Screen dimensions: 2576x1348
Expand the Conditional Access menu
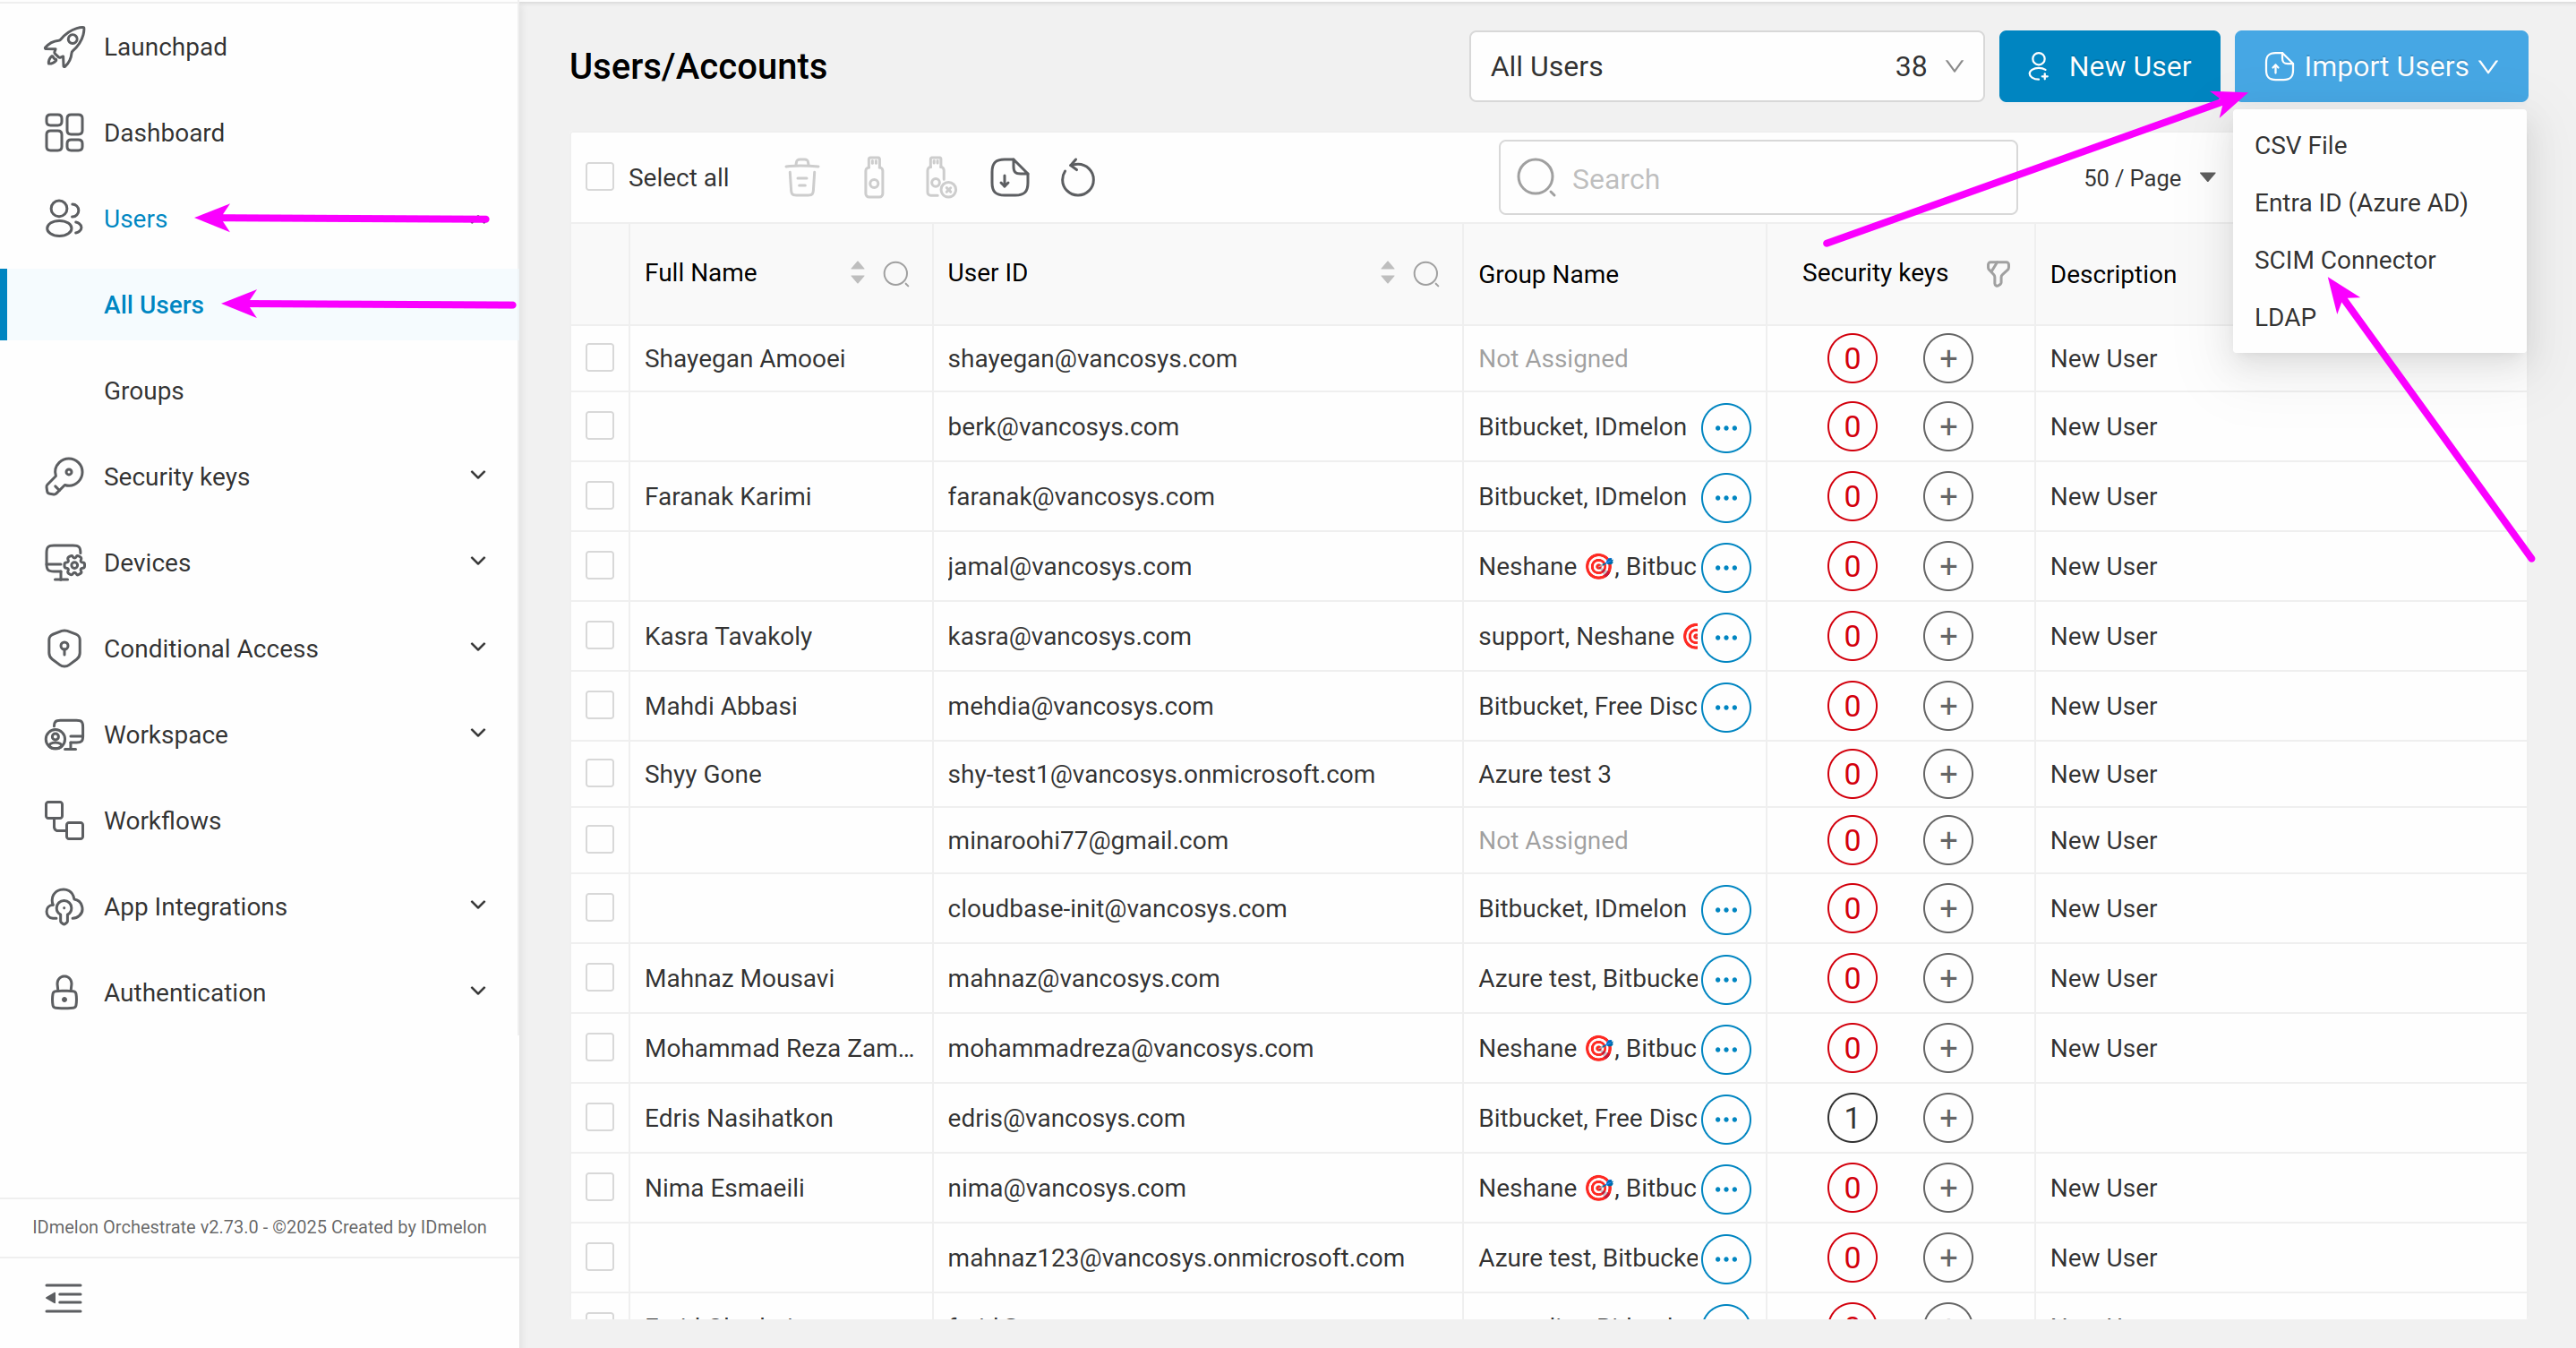pos(478,647)
